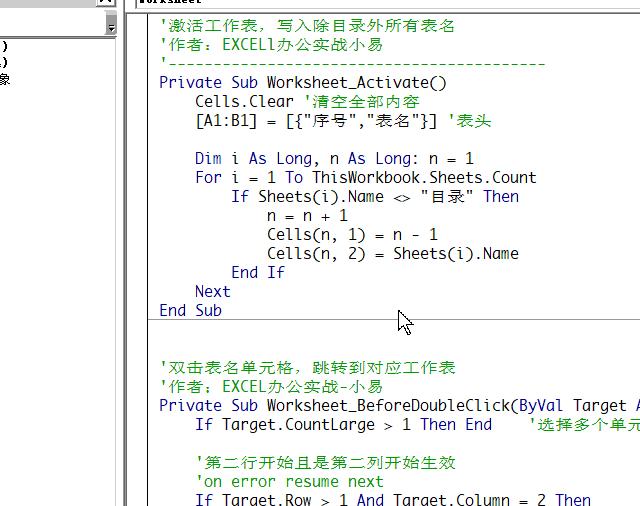Click the 'Cells(n, 2) = Sheets(i).Name' line
Screen dimensions: 640x506
point(393,254)
